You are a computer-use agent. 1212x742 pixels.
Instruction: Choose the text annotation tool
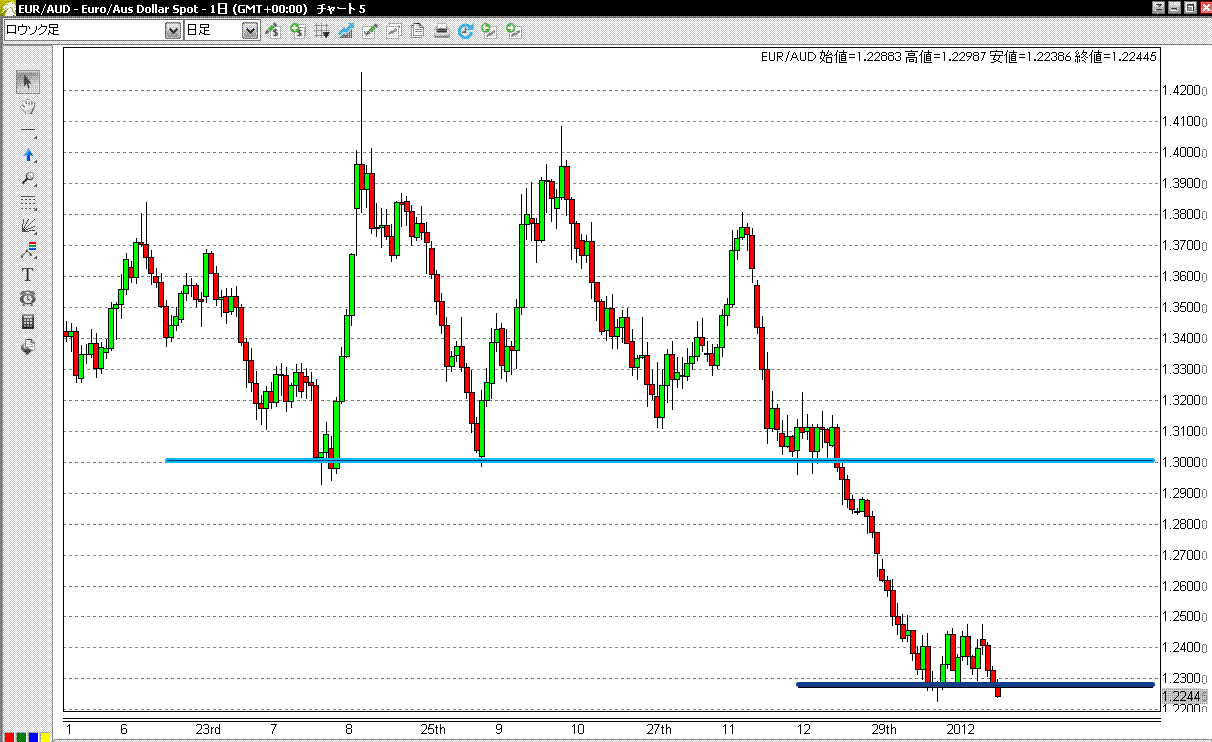pyautogui.click(x=28, y=274)
